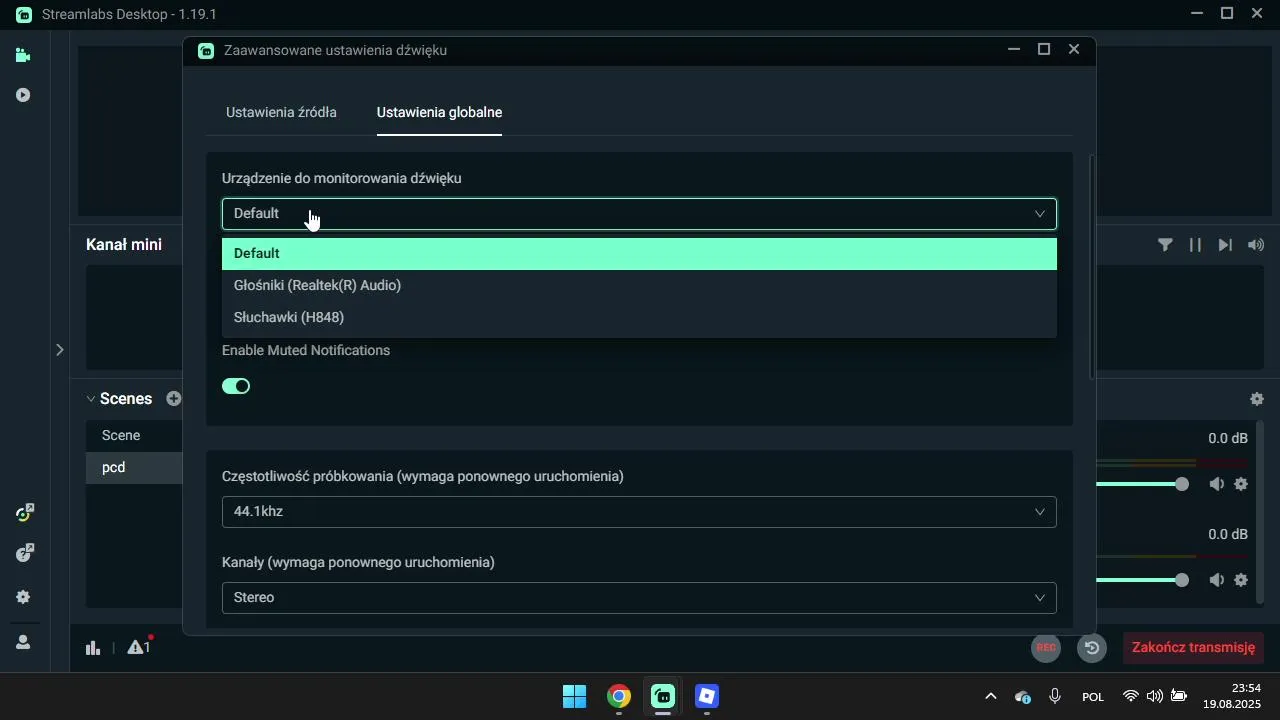Screen dimensions: 1280x720
Task: Click the POL language indicator
Action: (1093, 697)
